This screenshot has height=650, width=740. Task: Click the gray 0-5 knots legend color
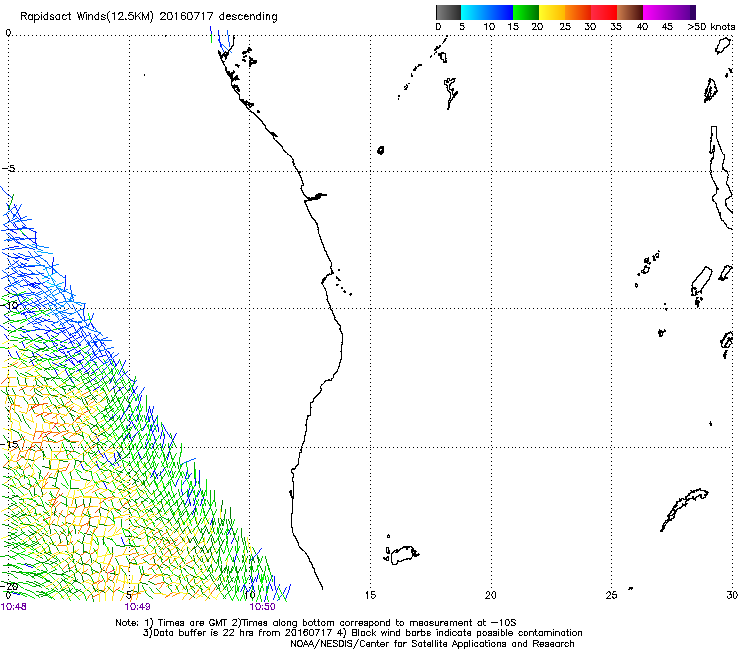coord(448,12)
